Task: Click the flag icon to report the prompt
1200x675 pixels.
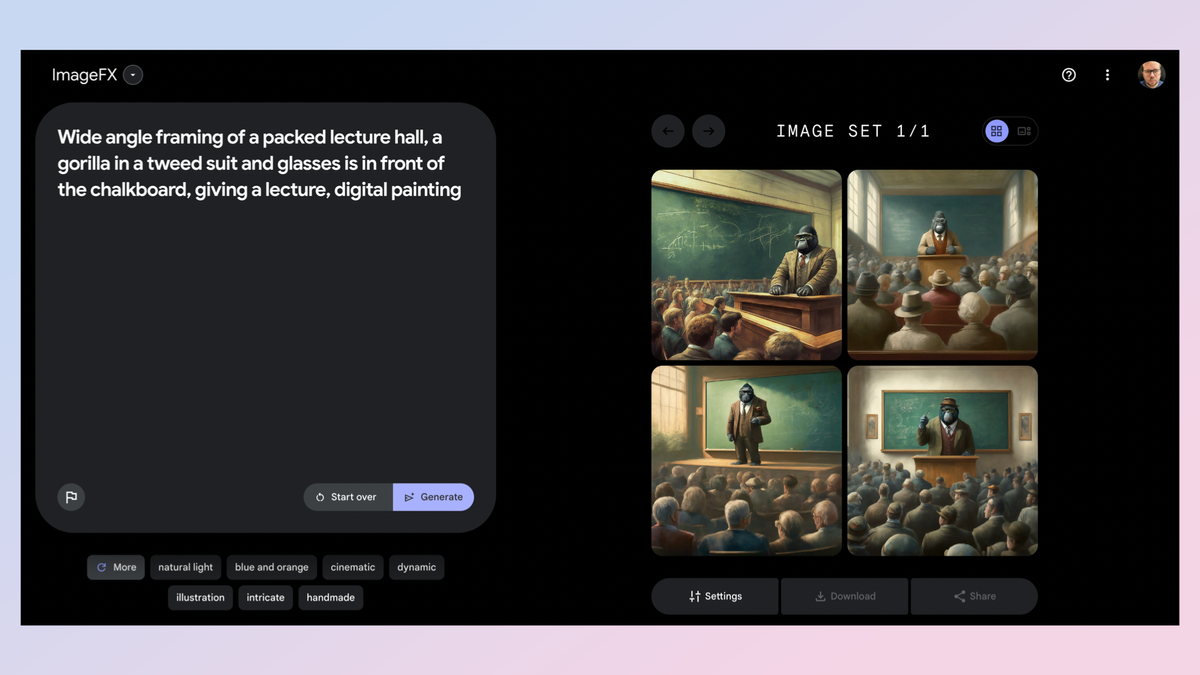Action: click(71, 497)
